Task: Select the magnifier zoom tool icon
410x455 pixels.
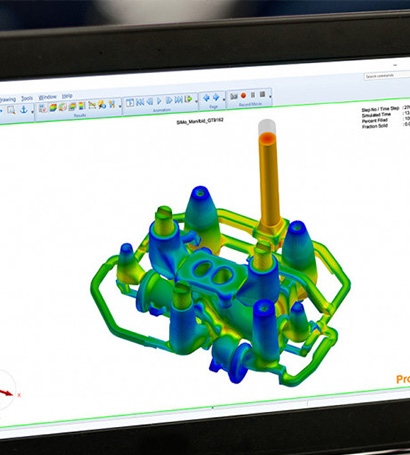Action: coord(11,110)
